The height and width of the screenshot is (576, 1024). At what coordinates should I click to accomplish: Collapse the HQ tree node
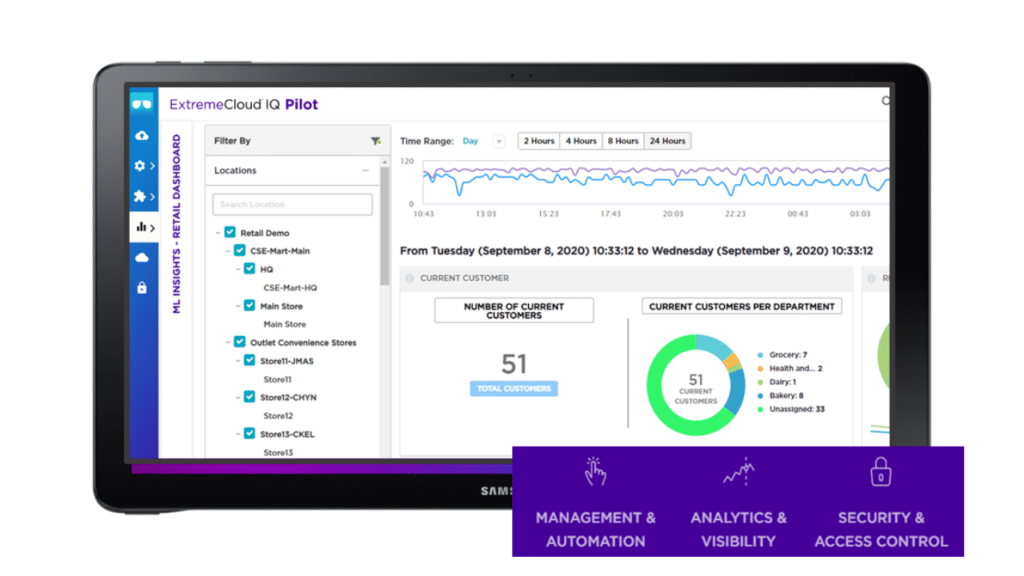(238, 269)
